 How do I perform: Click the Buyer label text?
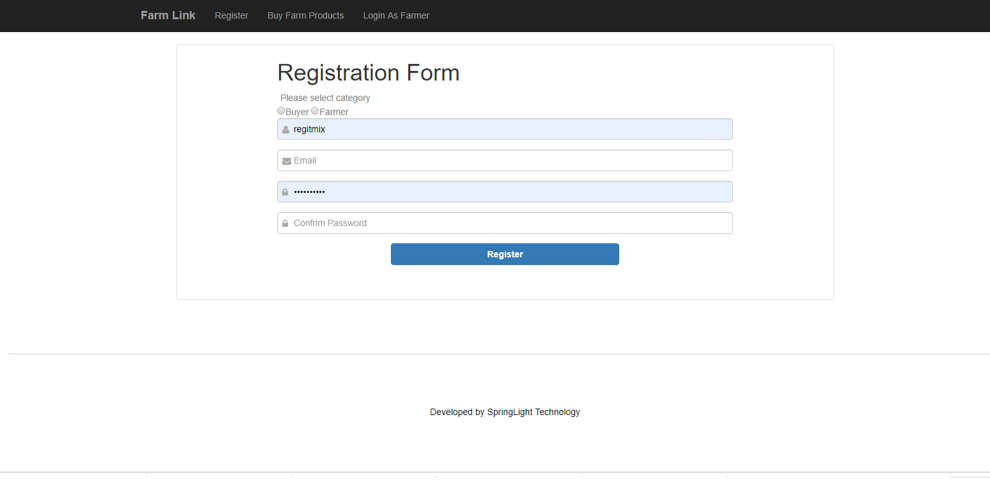pos(297,112)
